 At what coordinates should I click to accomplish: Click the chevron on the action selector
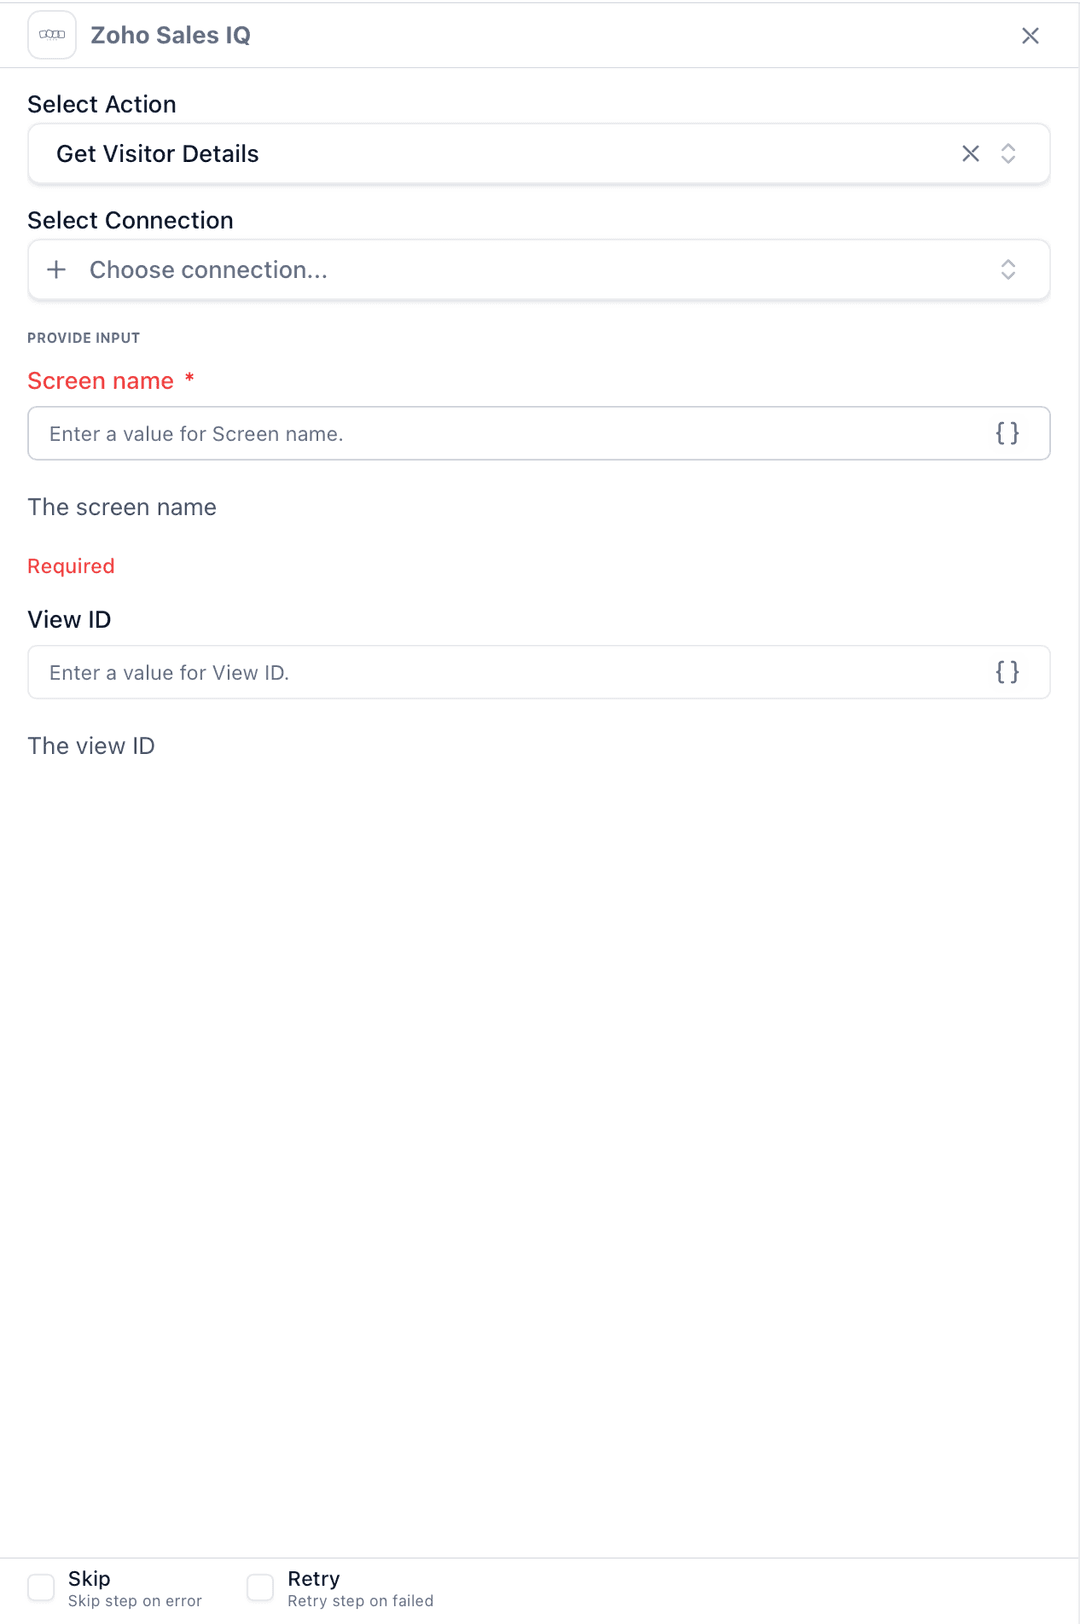pyautogui.click(x=1008, y=153)
